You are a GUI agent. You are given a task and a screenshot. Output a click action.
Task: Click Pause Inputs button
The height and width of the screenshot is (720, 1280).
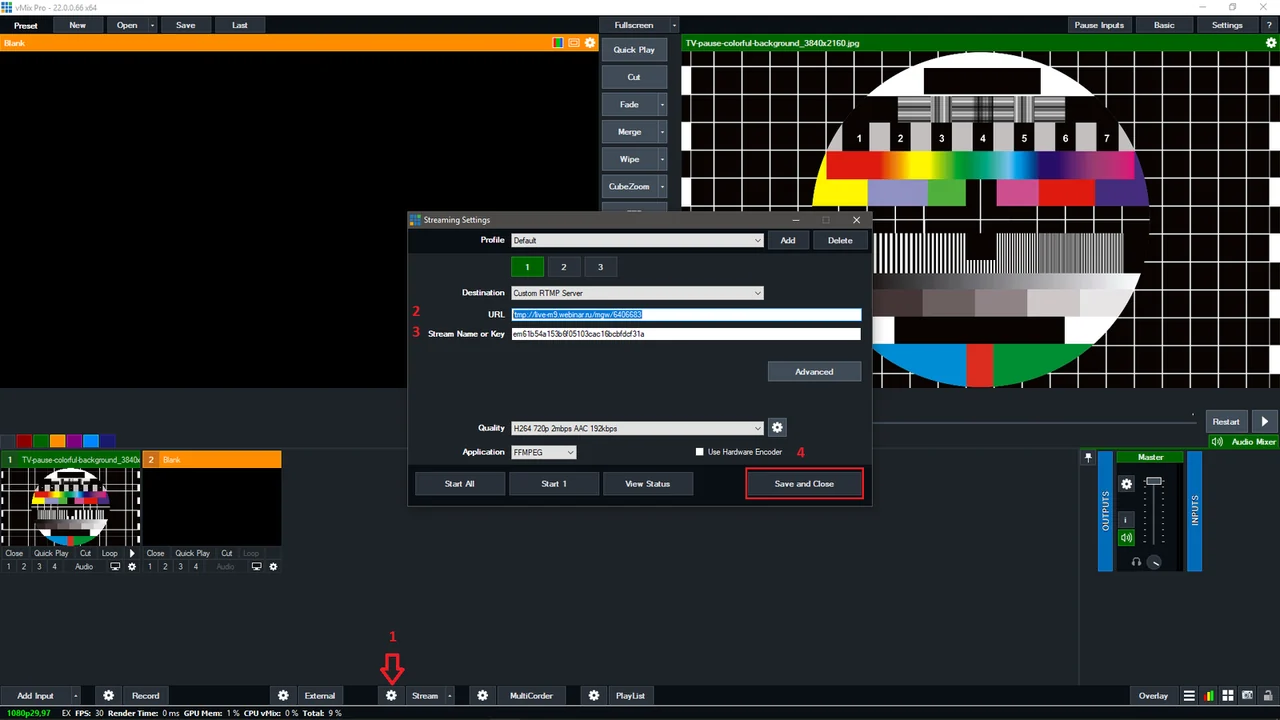pyautogui.click(x=1099, y=25)
